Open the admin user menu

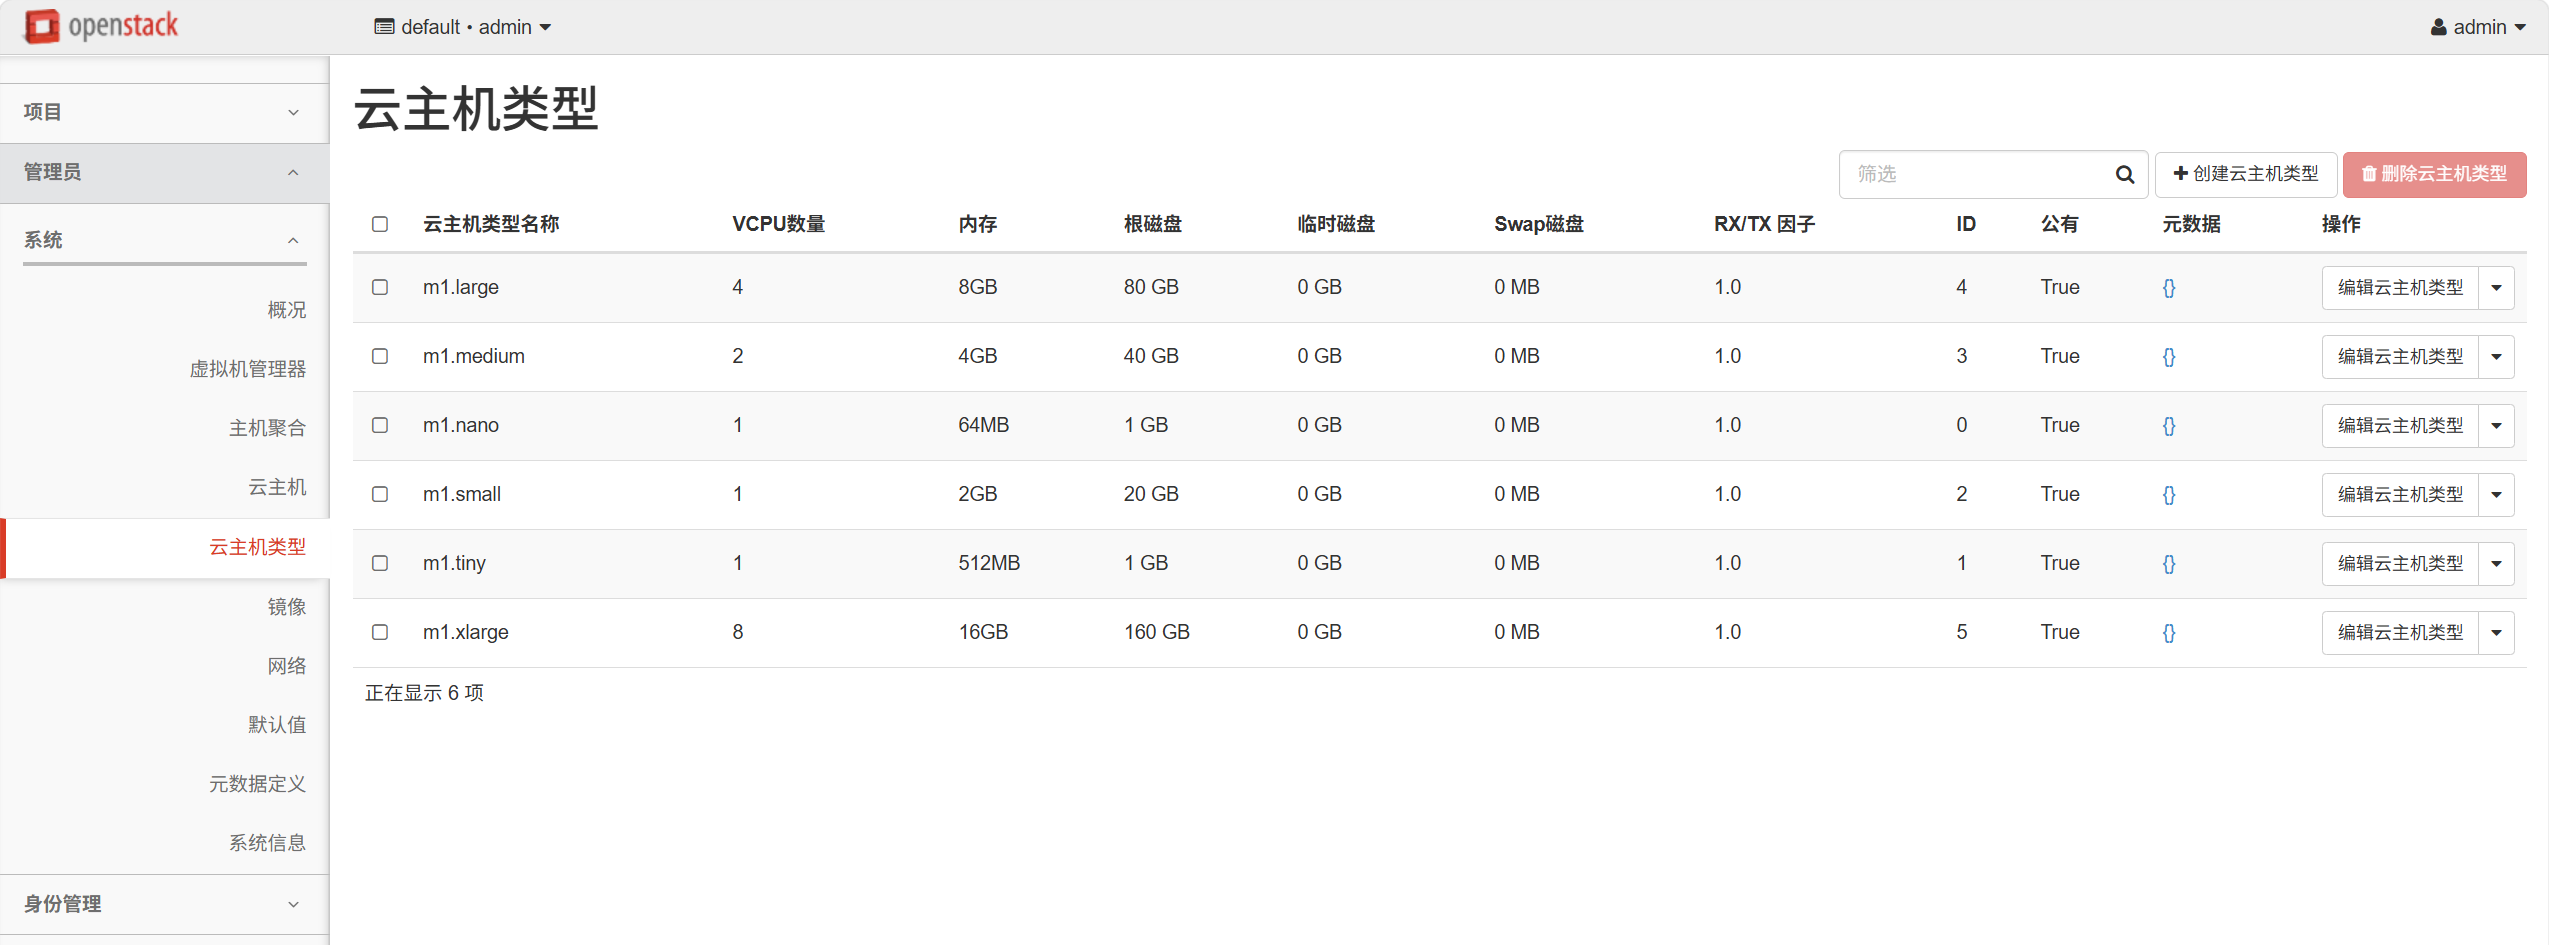click(2478, 27)
